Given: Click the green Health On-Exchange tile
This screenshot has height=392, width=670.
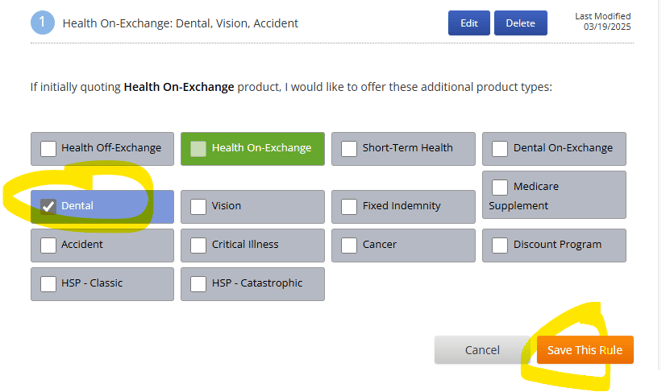Looking at the screenshot, I should (x=253, y=149).
